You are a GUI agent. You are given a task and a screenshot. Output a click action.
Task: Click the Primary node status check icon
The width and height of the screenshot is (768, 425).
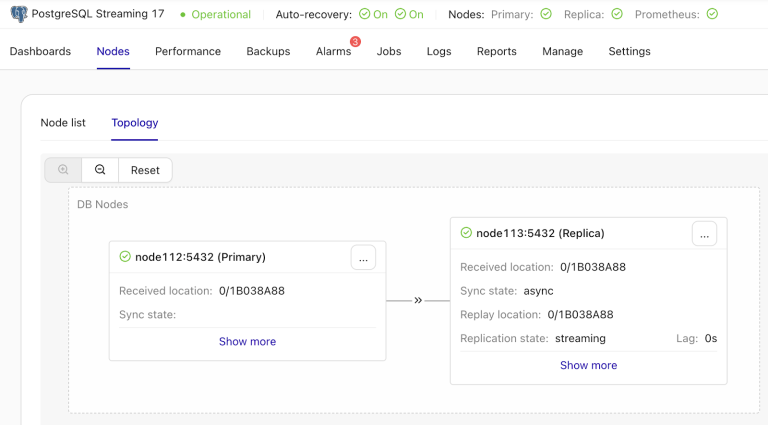545,15
